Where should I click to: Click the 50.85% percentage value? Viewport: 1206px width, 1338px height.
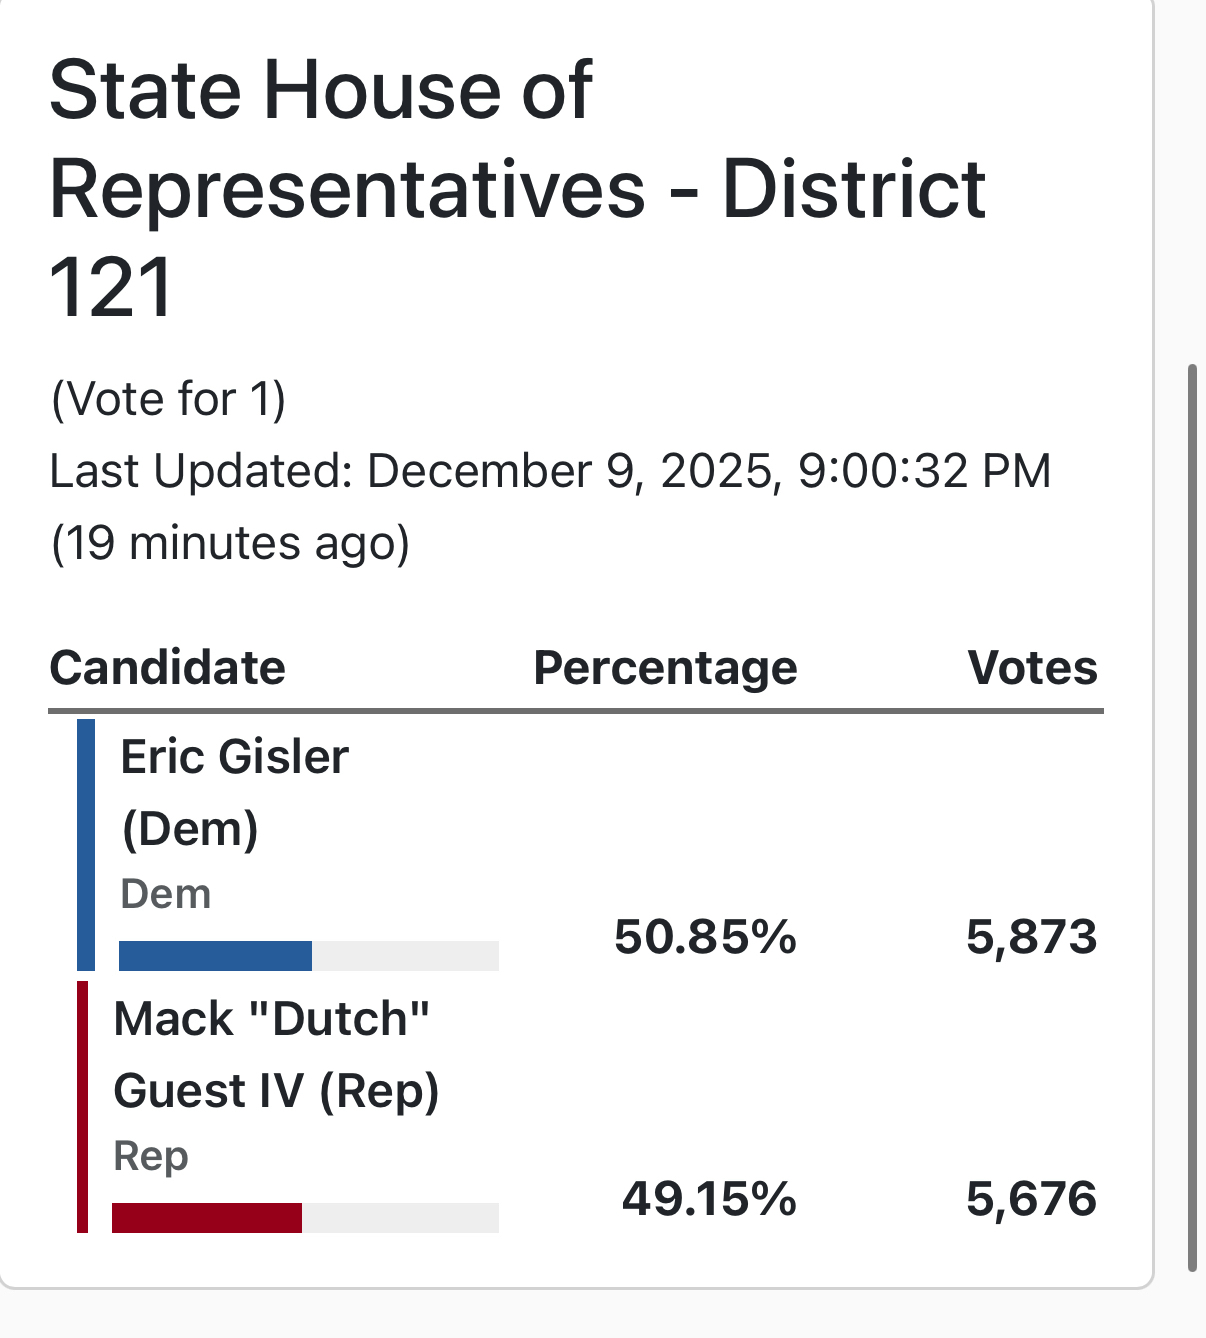pos(705,937)
